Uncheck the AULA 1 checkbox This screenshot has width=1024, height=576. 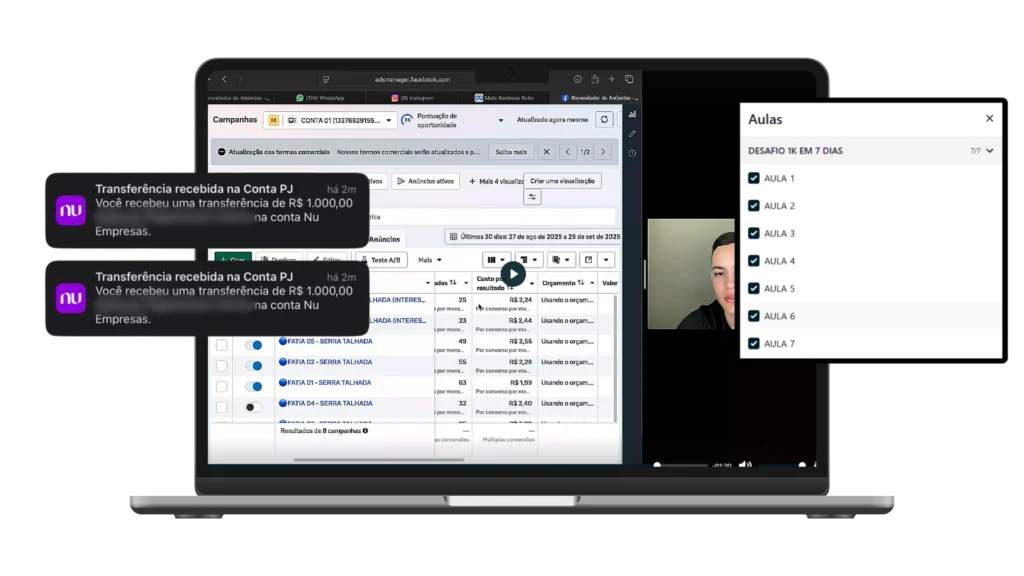(x=754, y=179)
